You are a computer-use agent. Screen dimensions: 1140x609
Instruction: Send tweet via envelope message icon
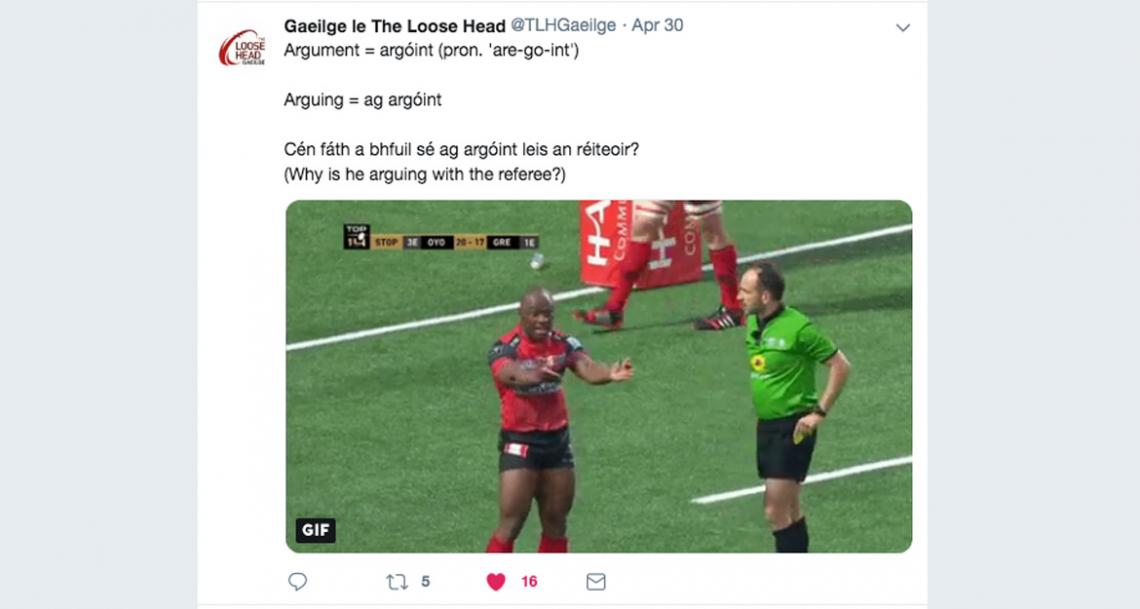595,581
